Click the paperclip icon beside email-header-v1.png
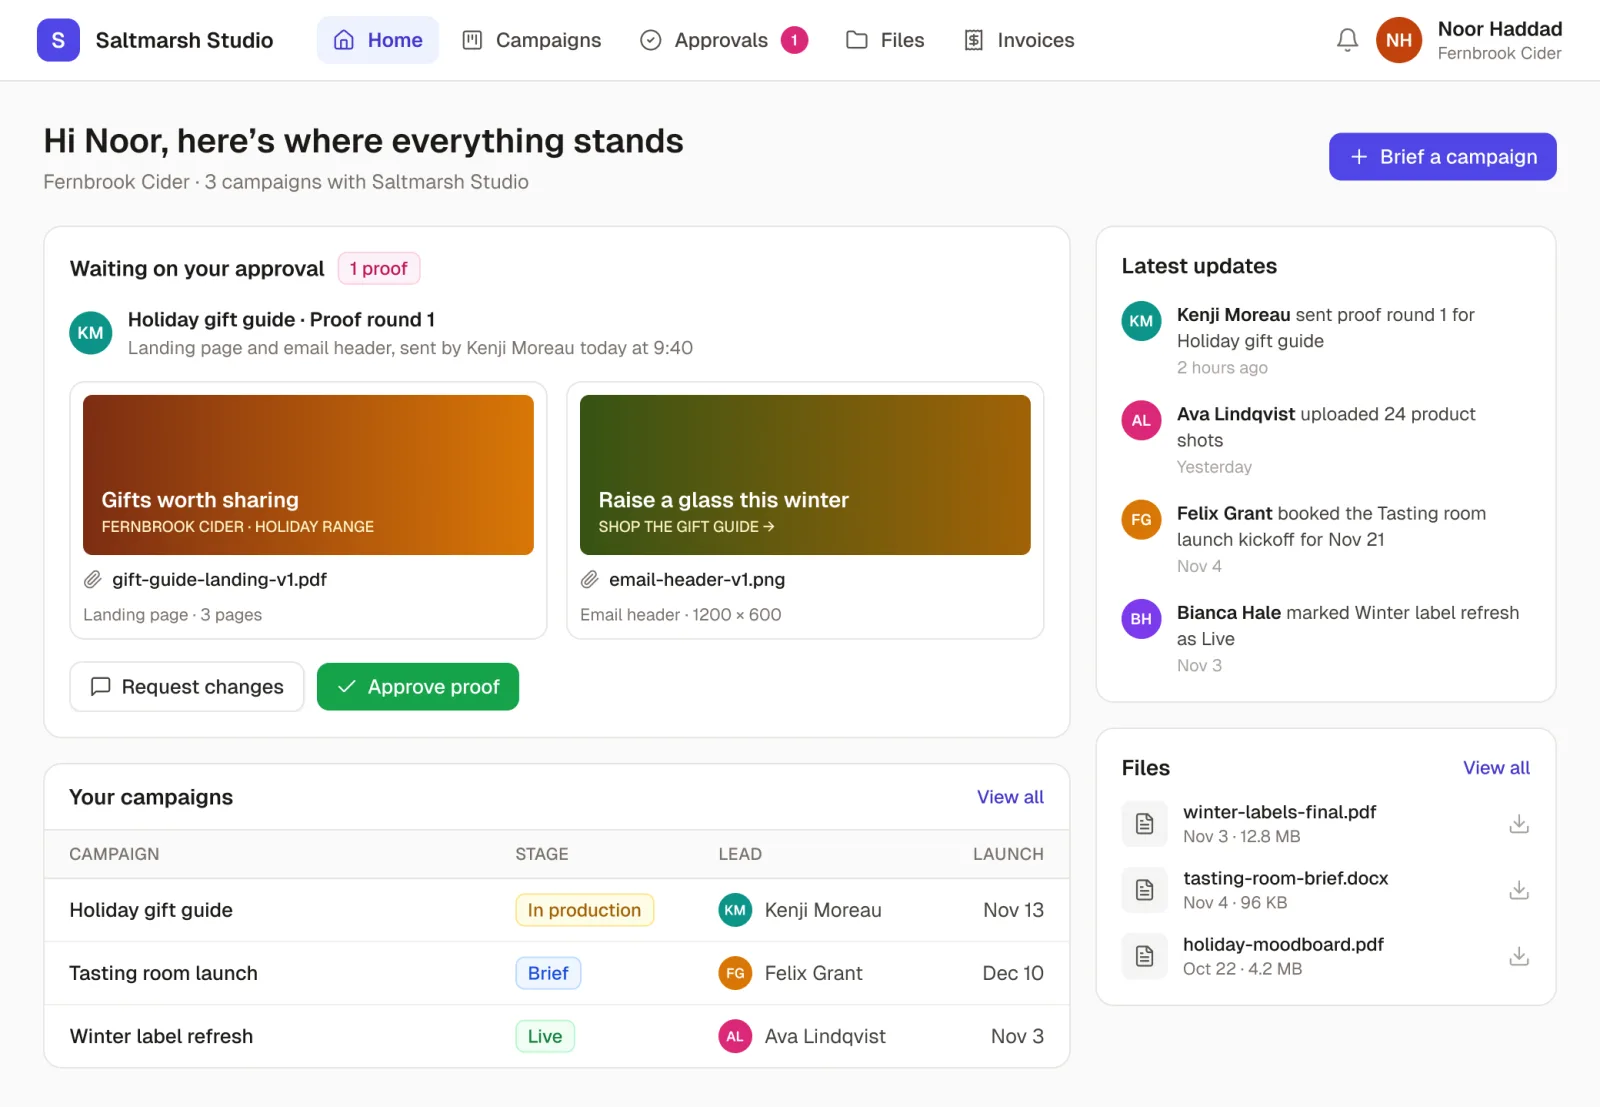The height and width of the screenshot is (1107, 1600). tap(590, 579)
